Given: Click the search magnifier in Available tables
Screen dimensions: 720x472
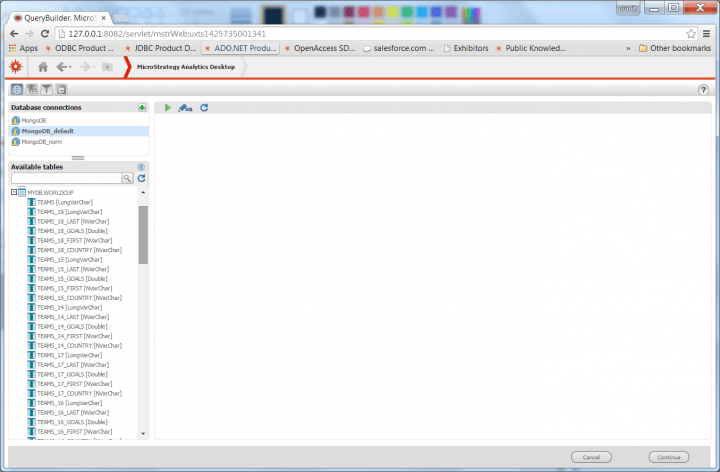Looking at the screenshot, I should (128, 178).
